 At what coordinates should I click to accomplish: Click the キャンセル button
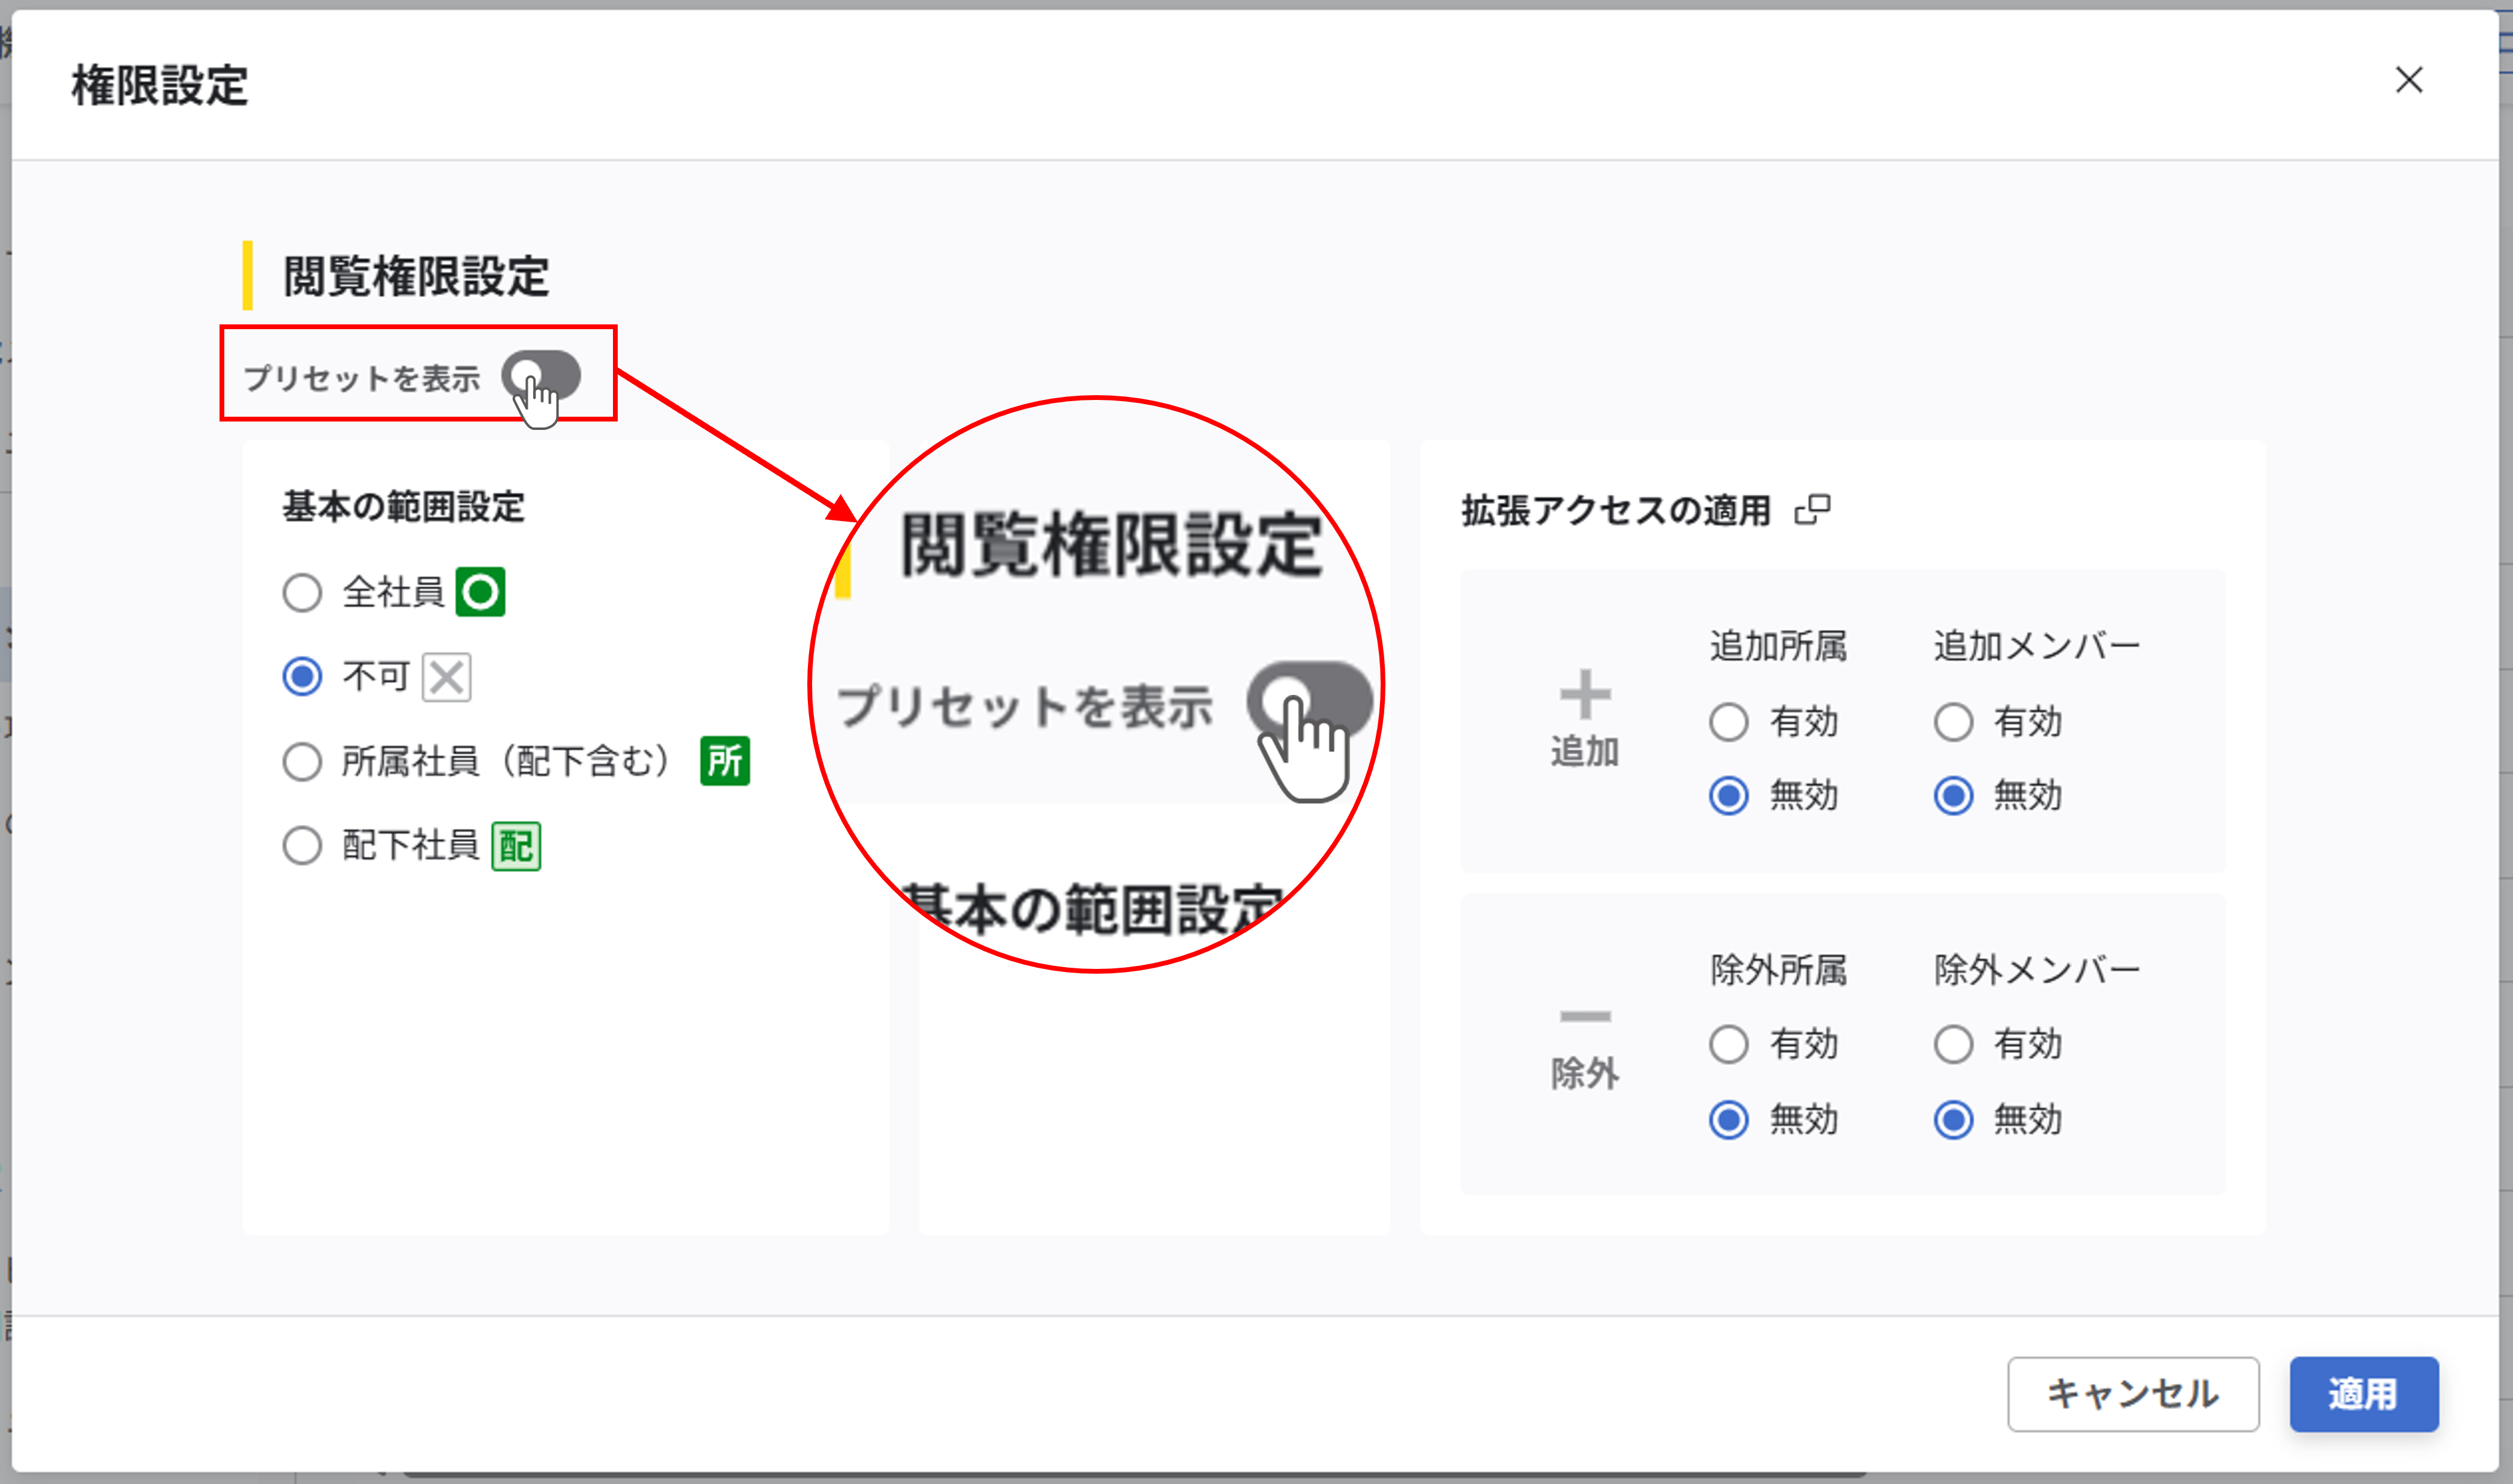pyautogui.click(x=2133, y=1394)
